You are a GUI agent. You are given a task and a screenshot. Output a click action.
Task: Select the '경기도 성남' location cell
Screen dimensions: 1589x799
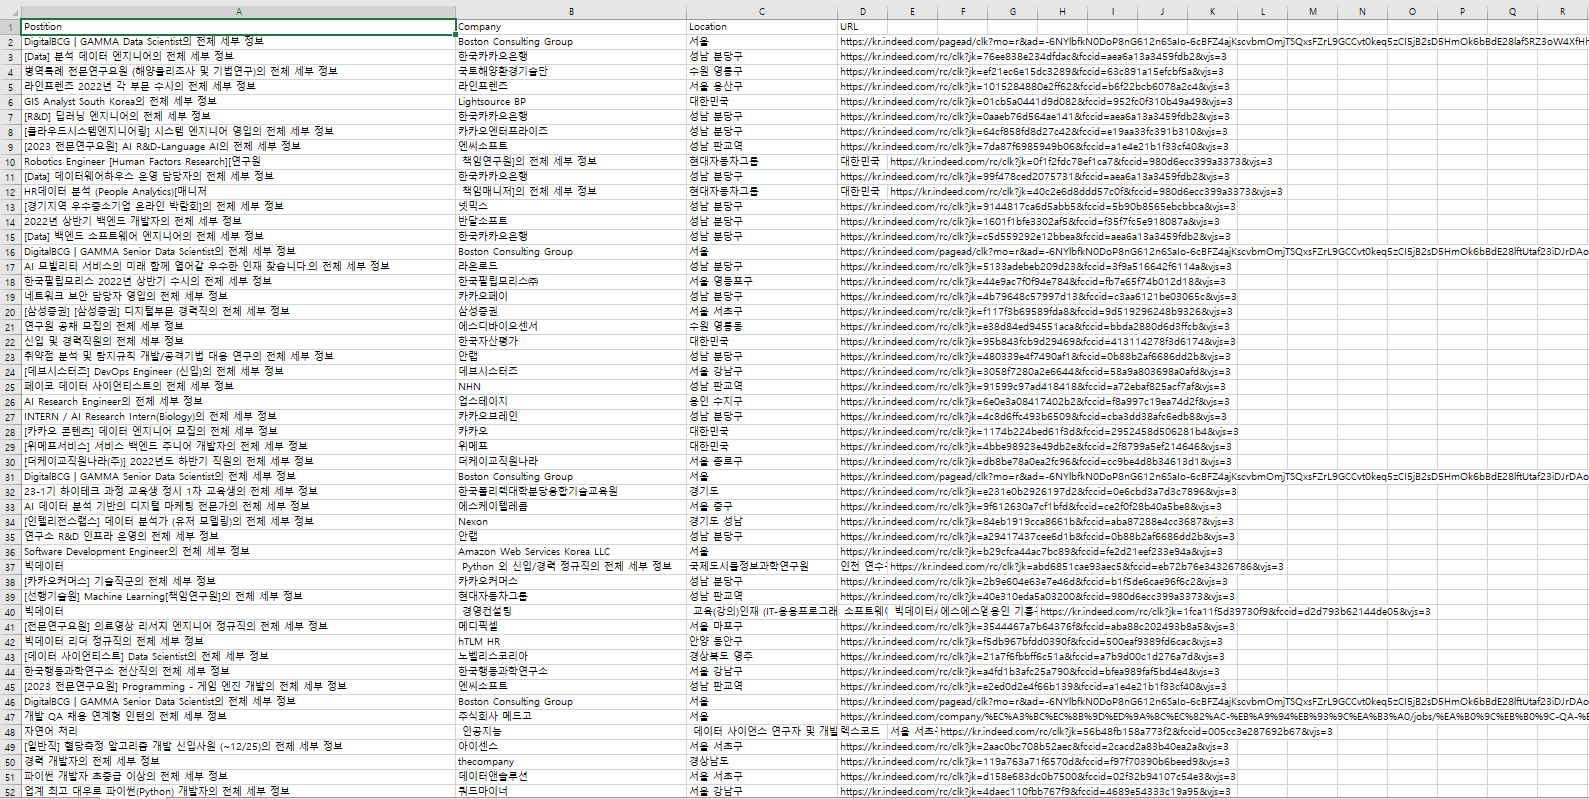(x=762, y=522)
